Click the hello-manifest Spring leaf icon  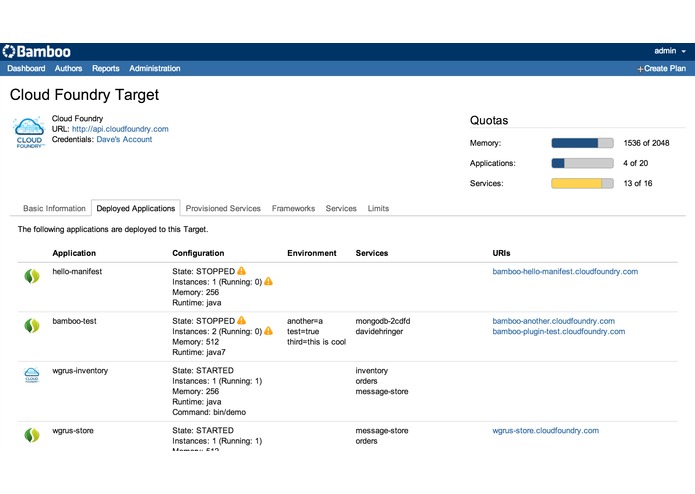pos(32,276)
